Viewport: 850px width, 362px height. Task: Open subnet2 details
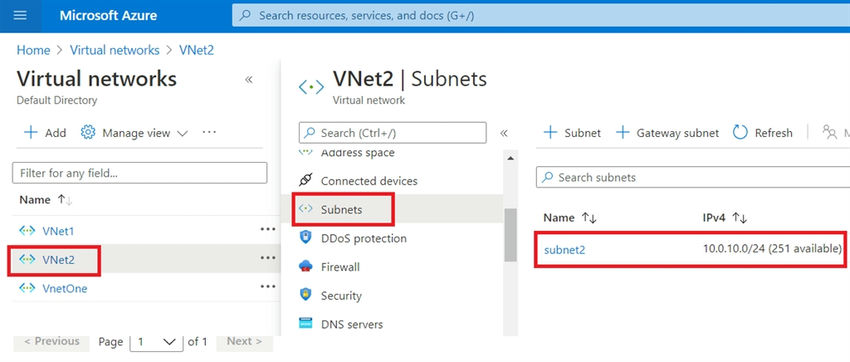pyautogui.click(x=564, y=250)
